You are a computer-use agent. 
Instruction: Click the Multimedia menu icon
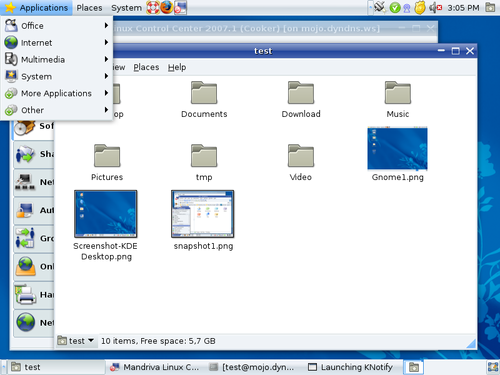pos(11,59)
